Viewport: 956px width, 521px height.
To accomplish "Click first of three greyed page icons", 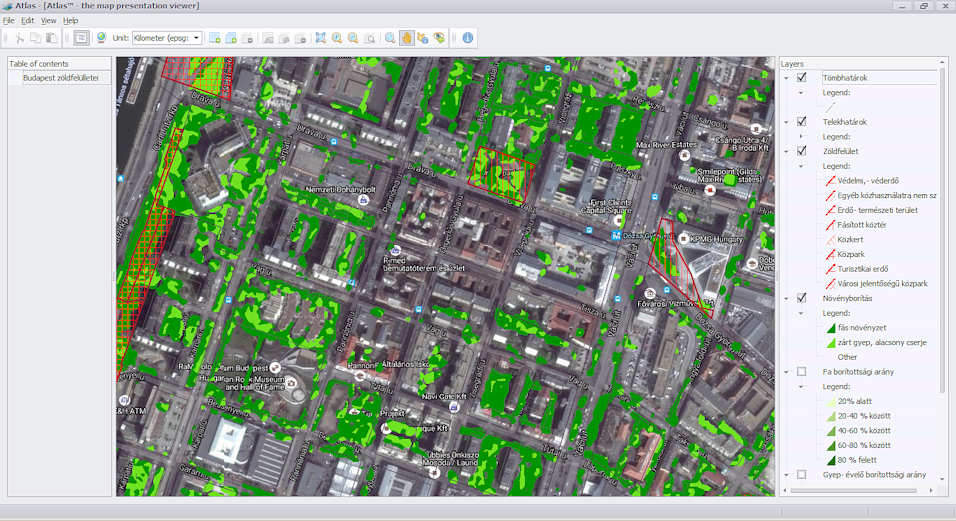I will (268, 38).
